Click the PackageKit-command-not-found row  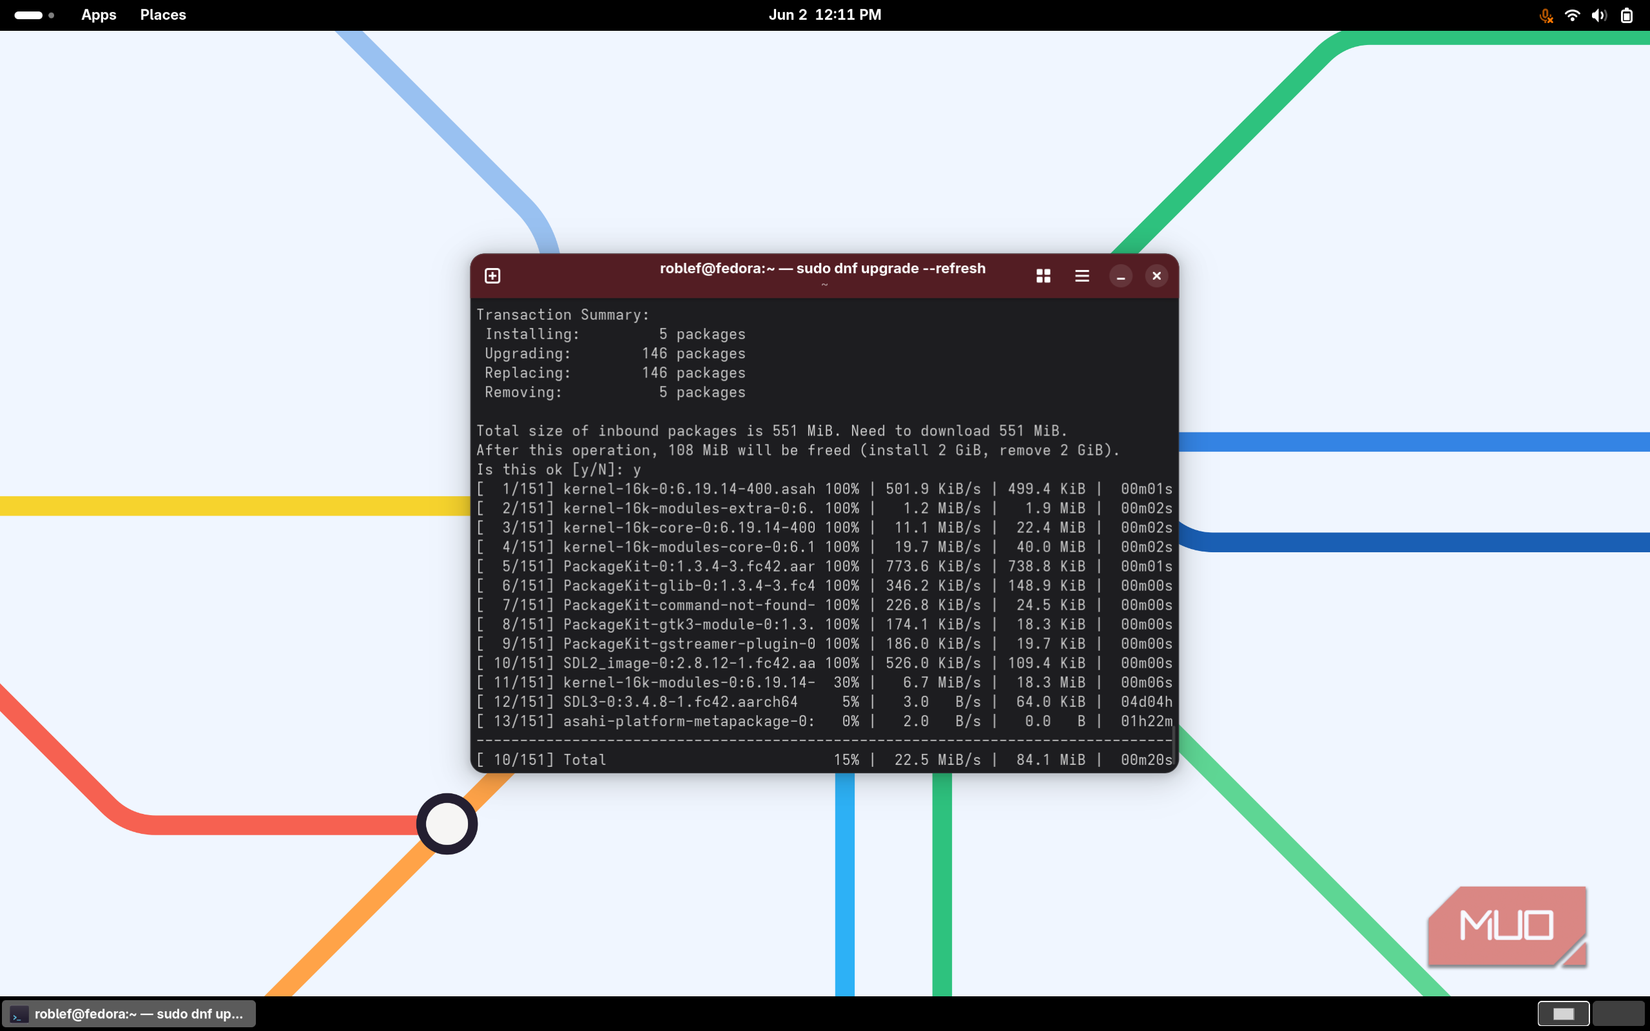click(x=824, y=605)
